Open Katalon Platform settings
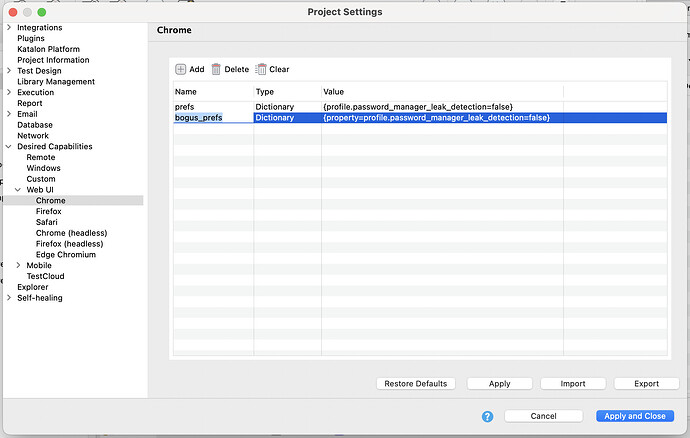The image size is (690, 438). click(x=48, y=49)
